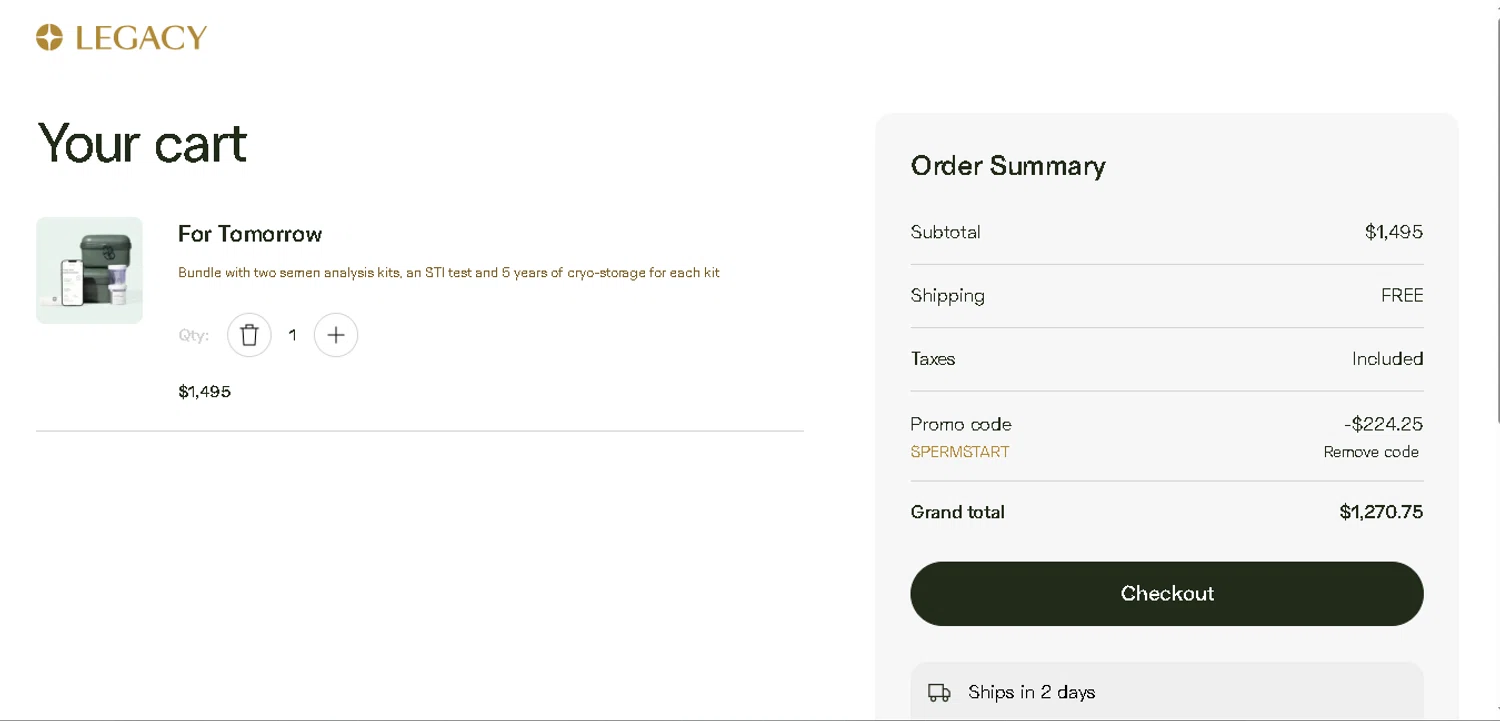This screenshot has height=721, width=1500.
Task: Click the LEGACY brand wordmark
Action: [x=141, y=38]
